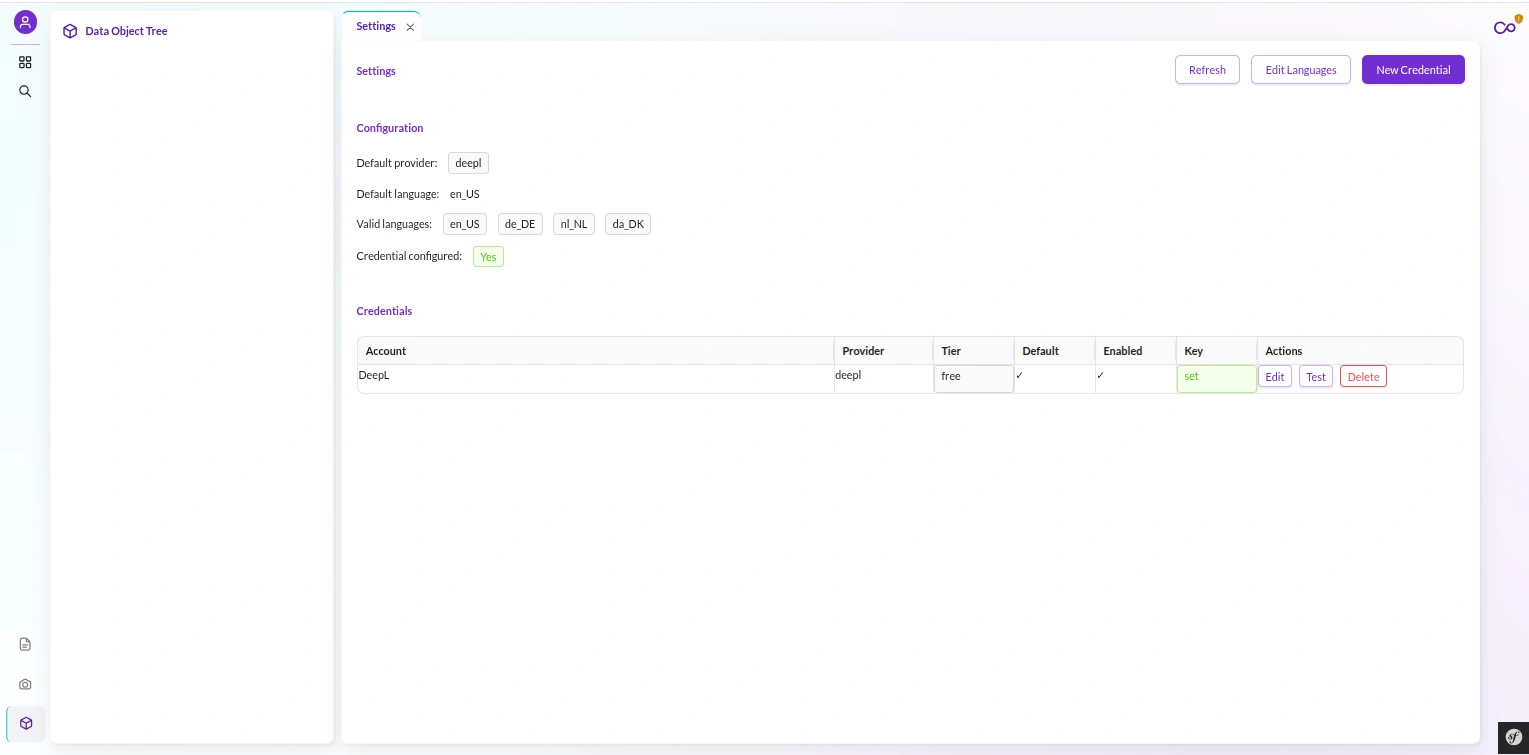Click the Yes credential configured badge
This screenshot has width=1529, height=755.
[488, 257]
